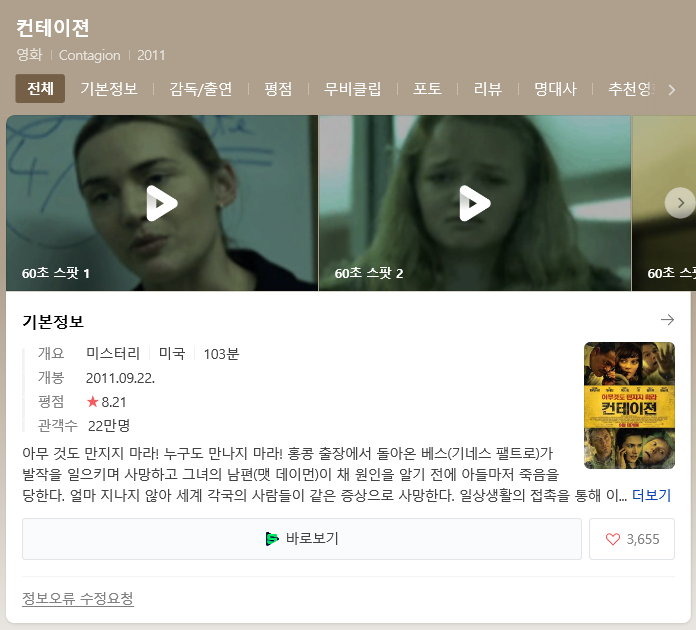Click the 60초 스팟 1 caption
696x630 pixels.
coord(56,273)
